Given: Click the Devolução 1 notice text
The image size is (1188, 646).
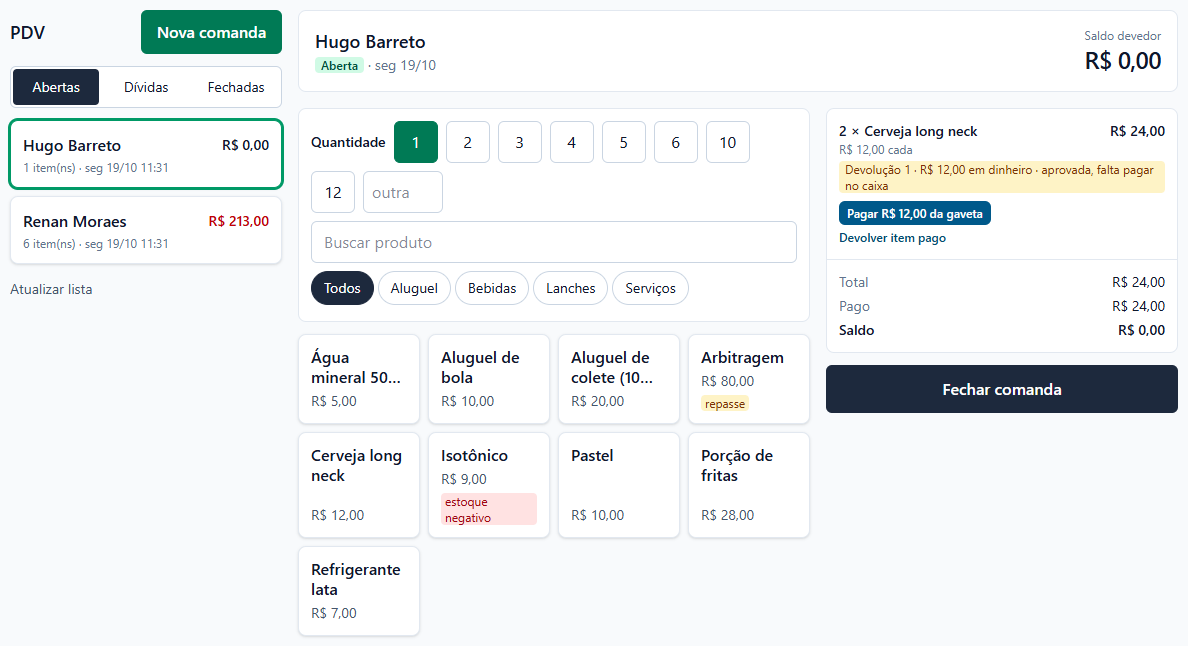Looking at the screenshot, I should click(x=1002, y=178).
